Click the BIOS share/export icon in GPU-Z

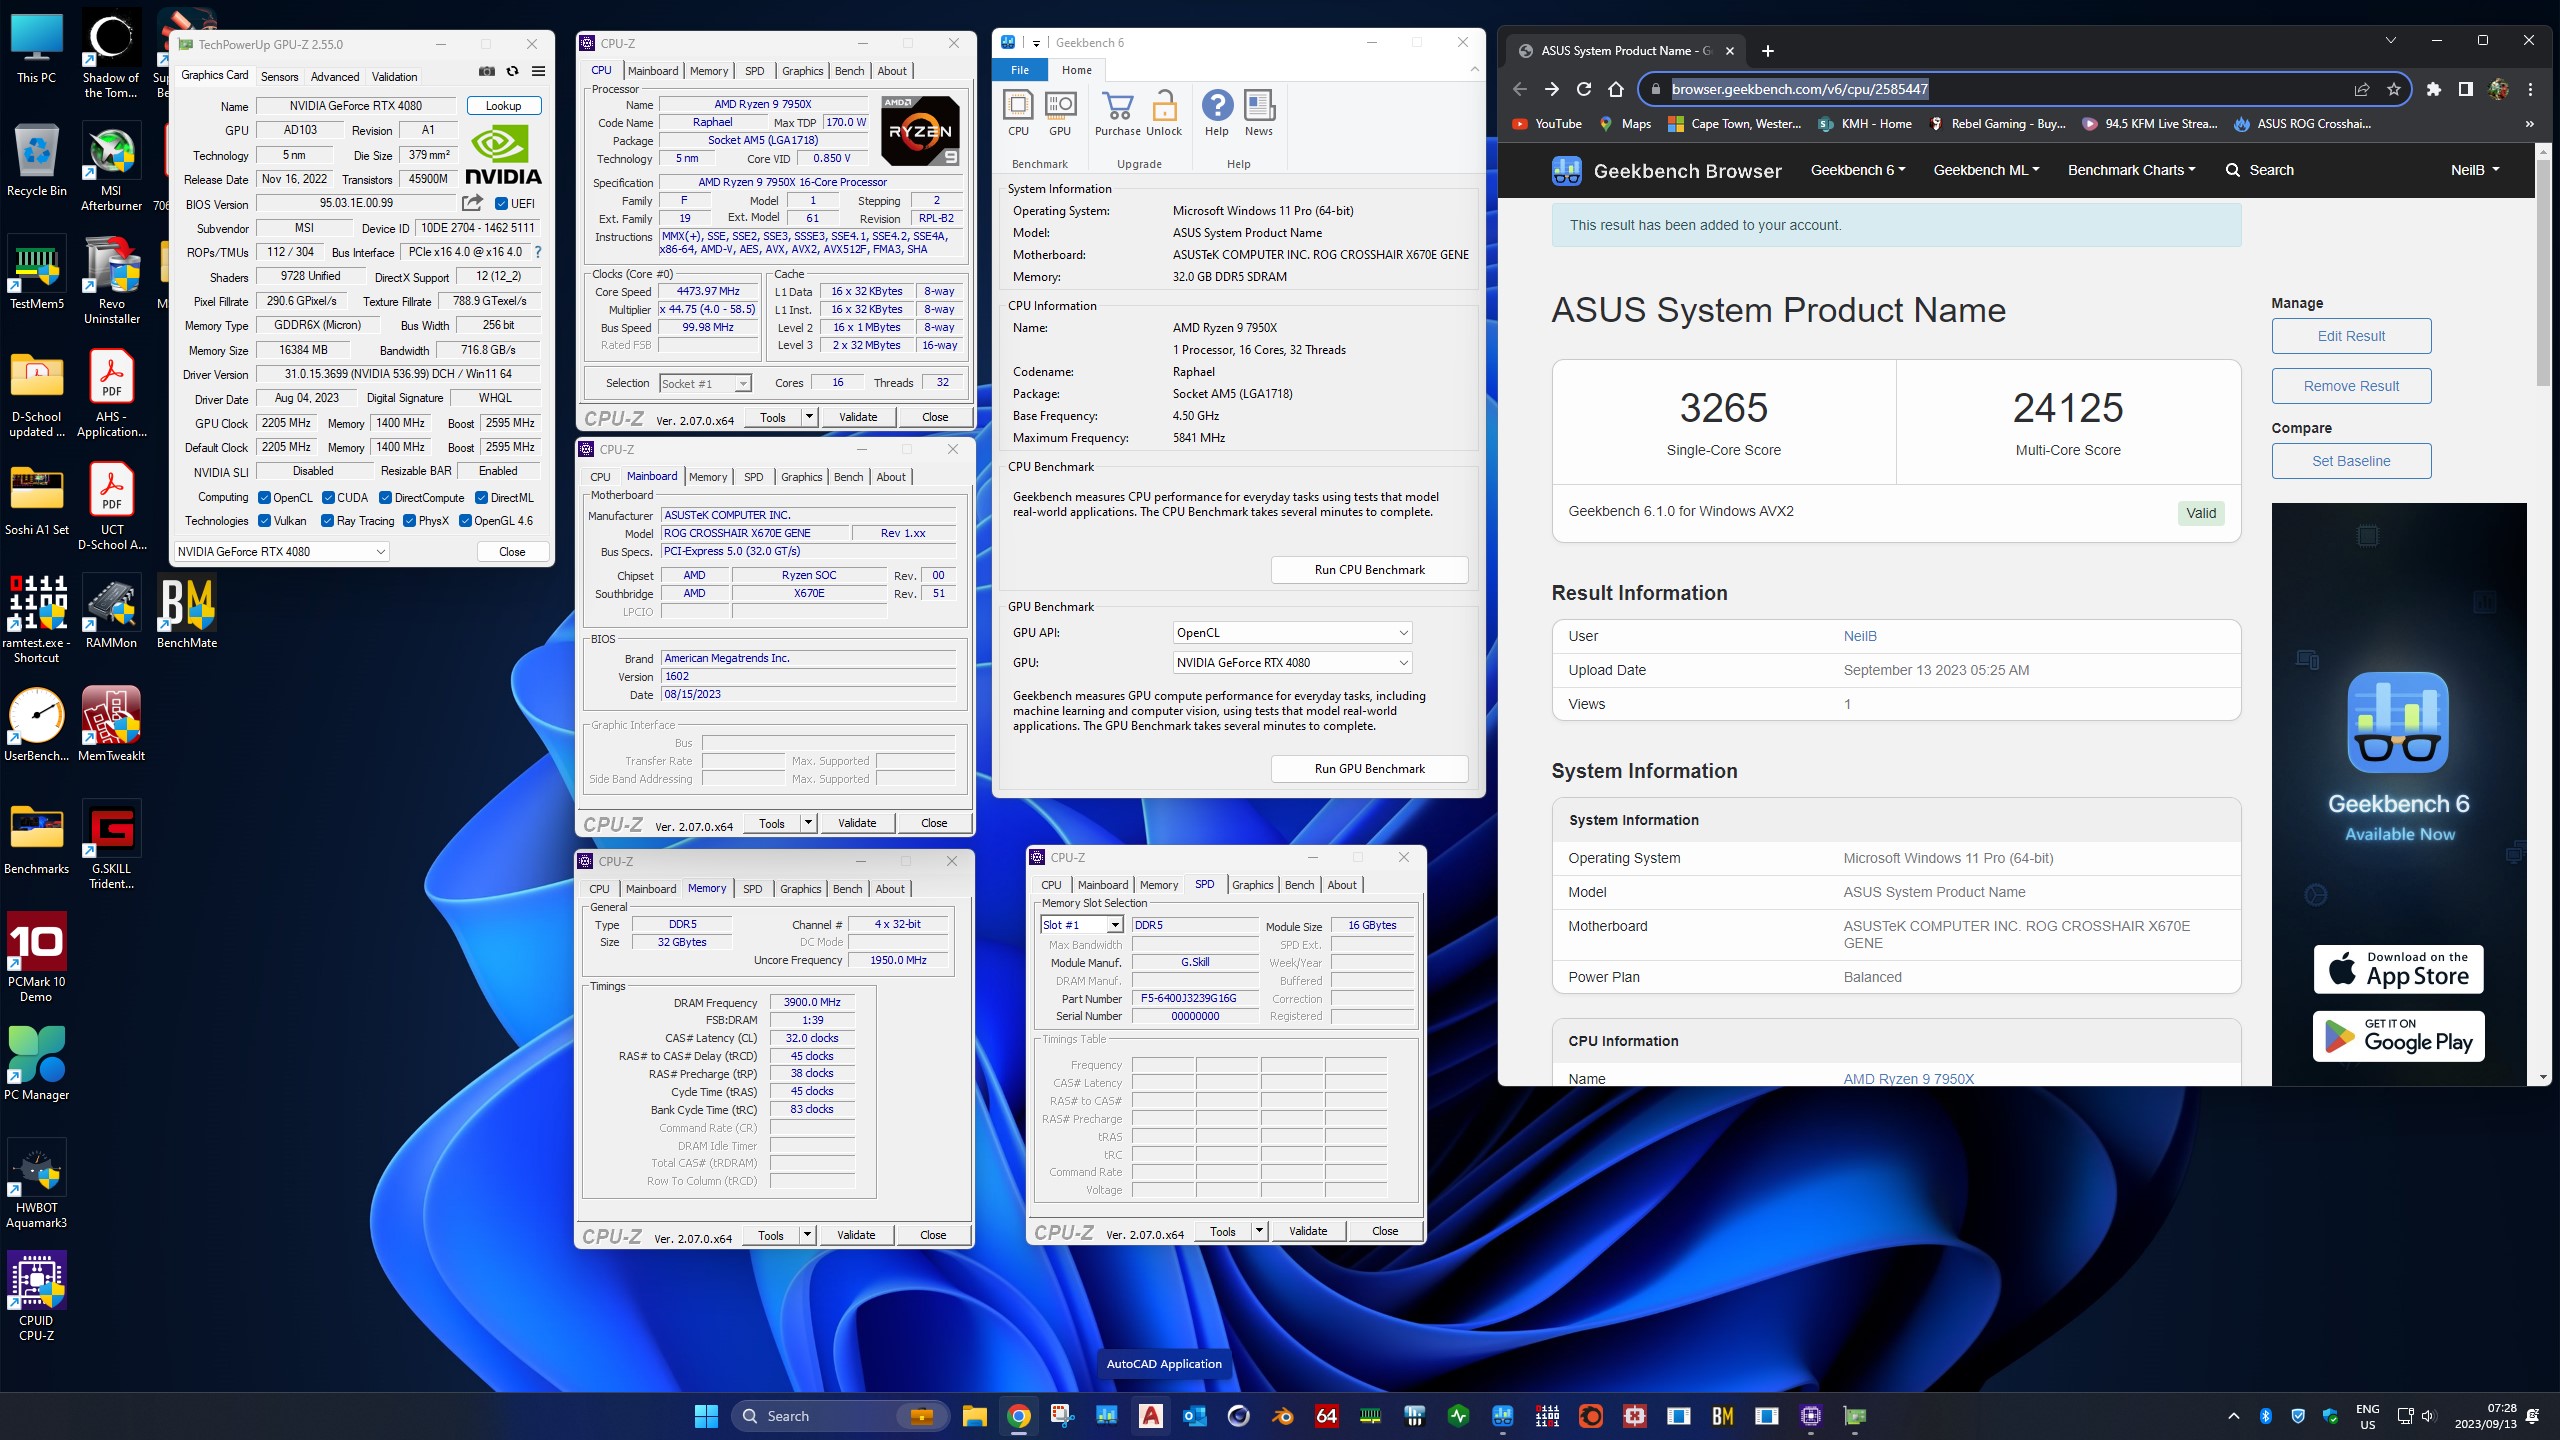(x=472, y=203)
